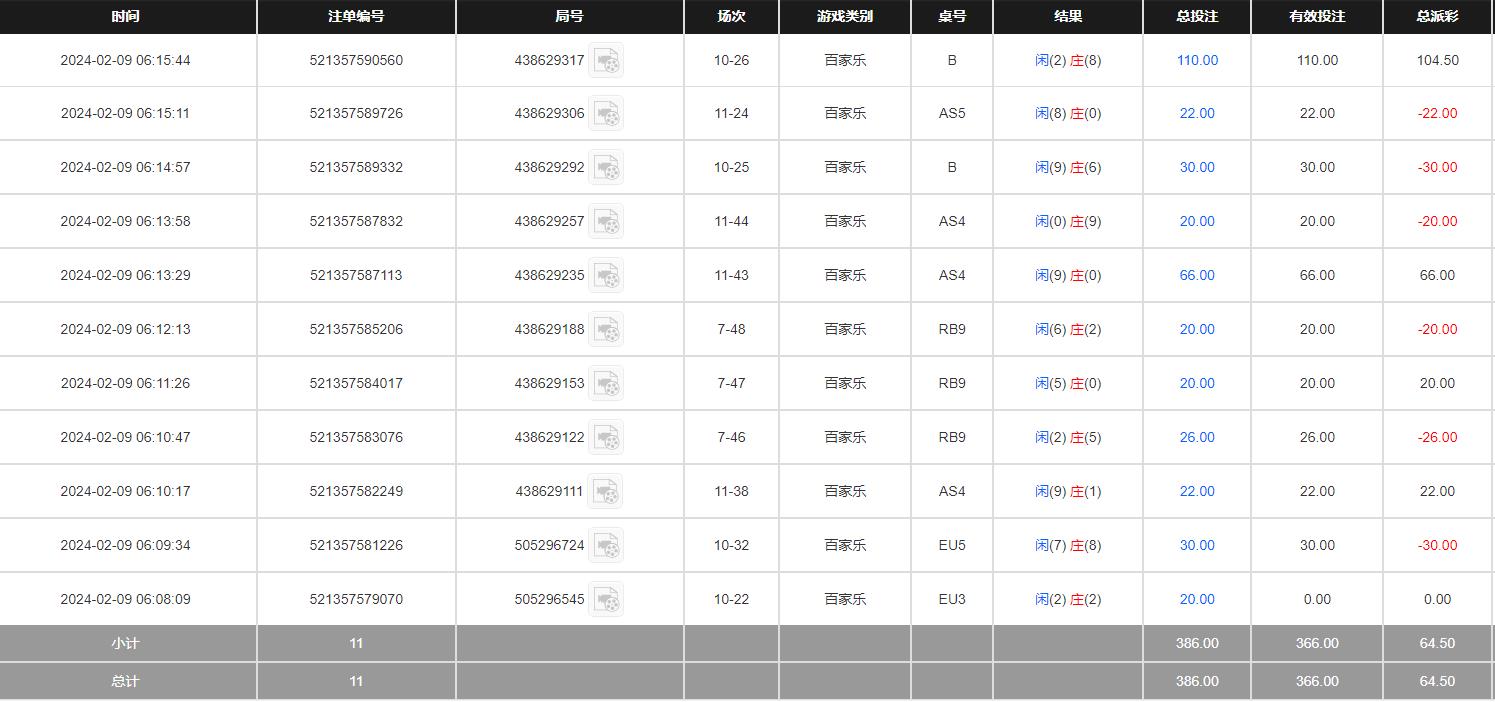Click the 总派彩 column header
Image resolution: width=1495 pixels, height=702 pixels.
[1437, 16]
